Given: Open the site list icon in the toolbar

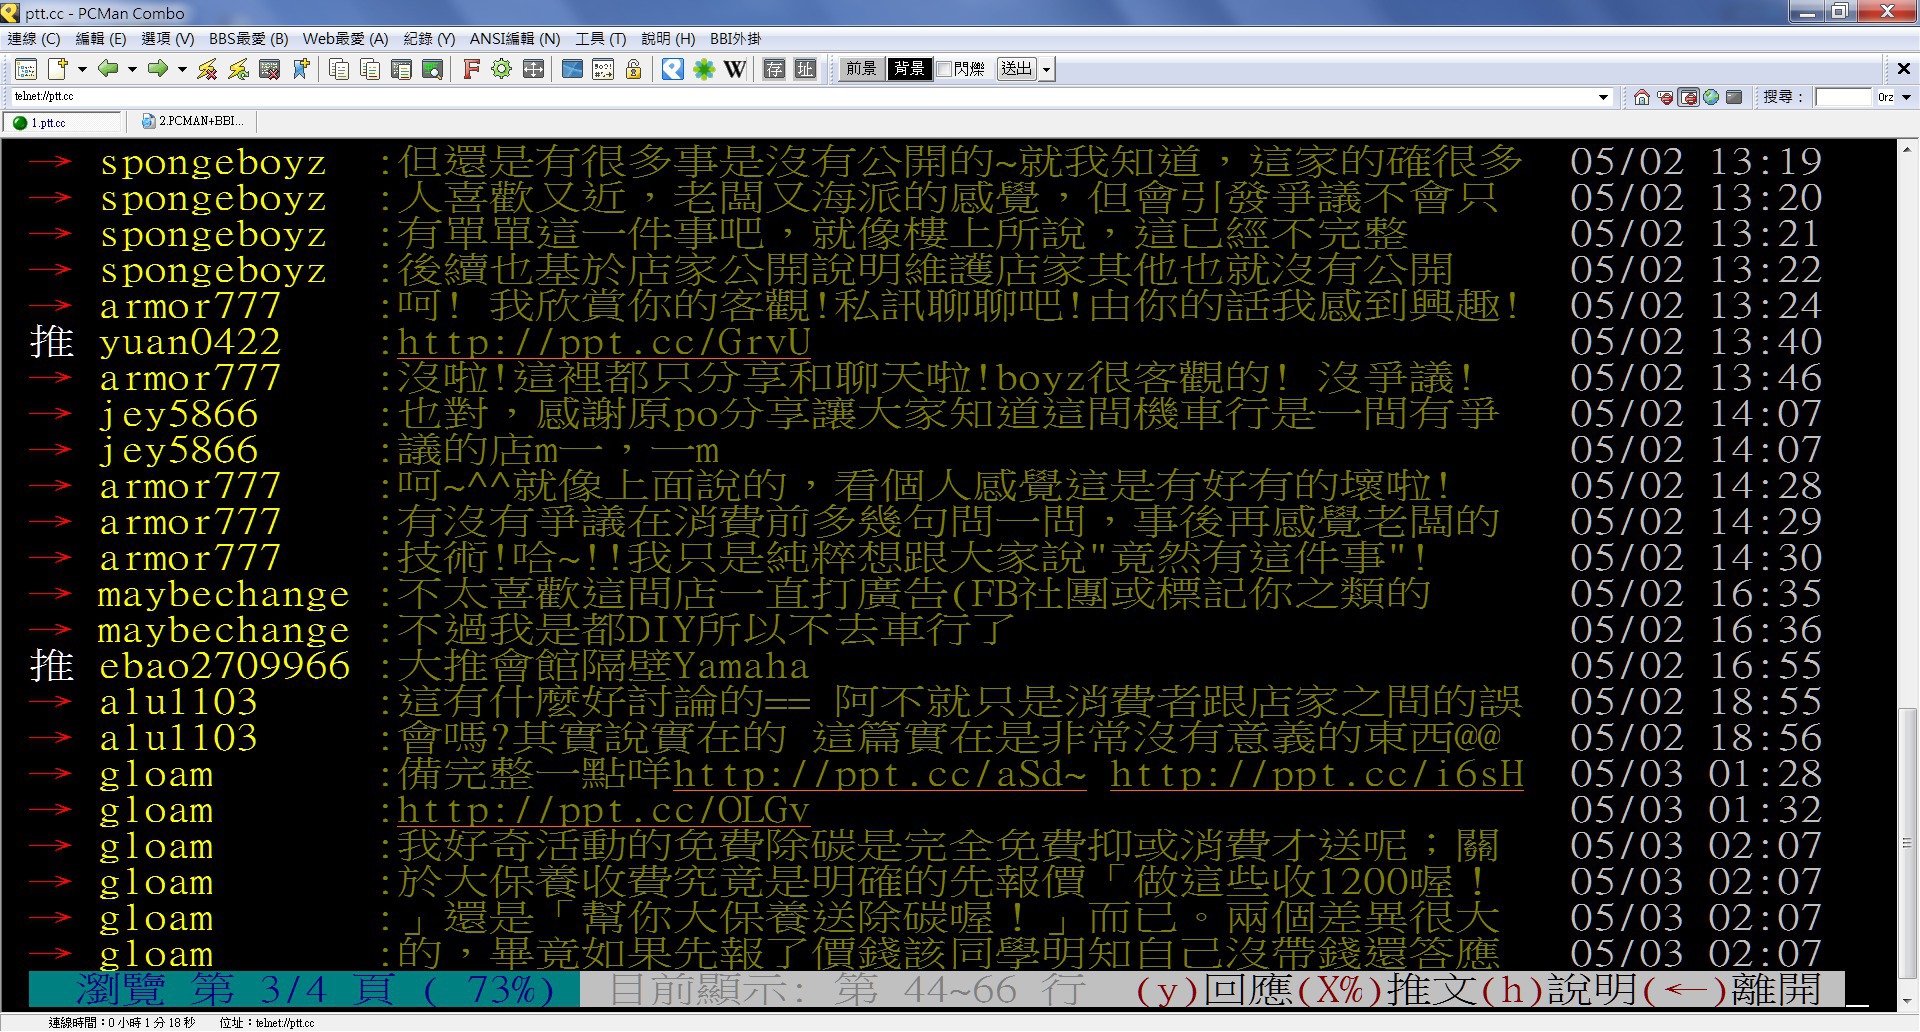Looking at the screenshot, I should tap(26, 69).
